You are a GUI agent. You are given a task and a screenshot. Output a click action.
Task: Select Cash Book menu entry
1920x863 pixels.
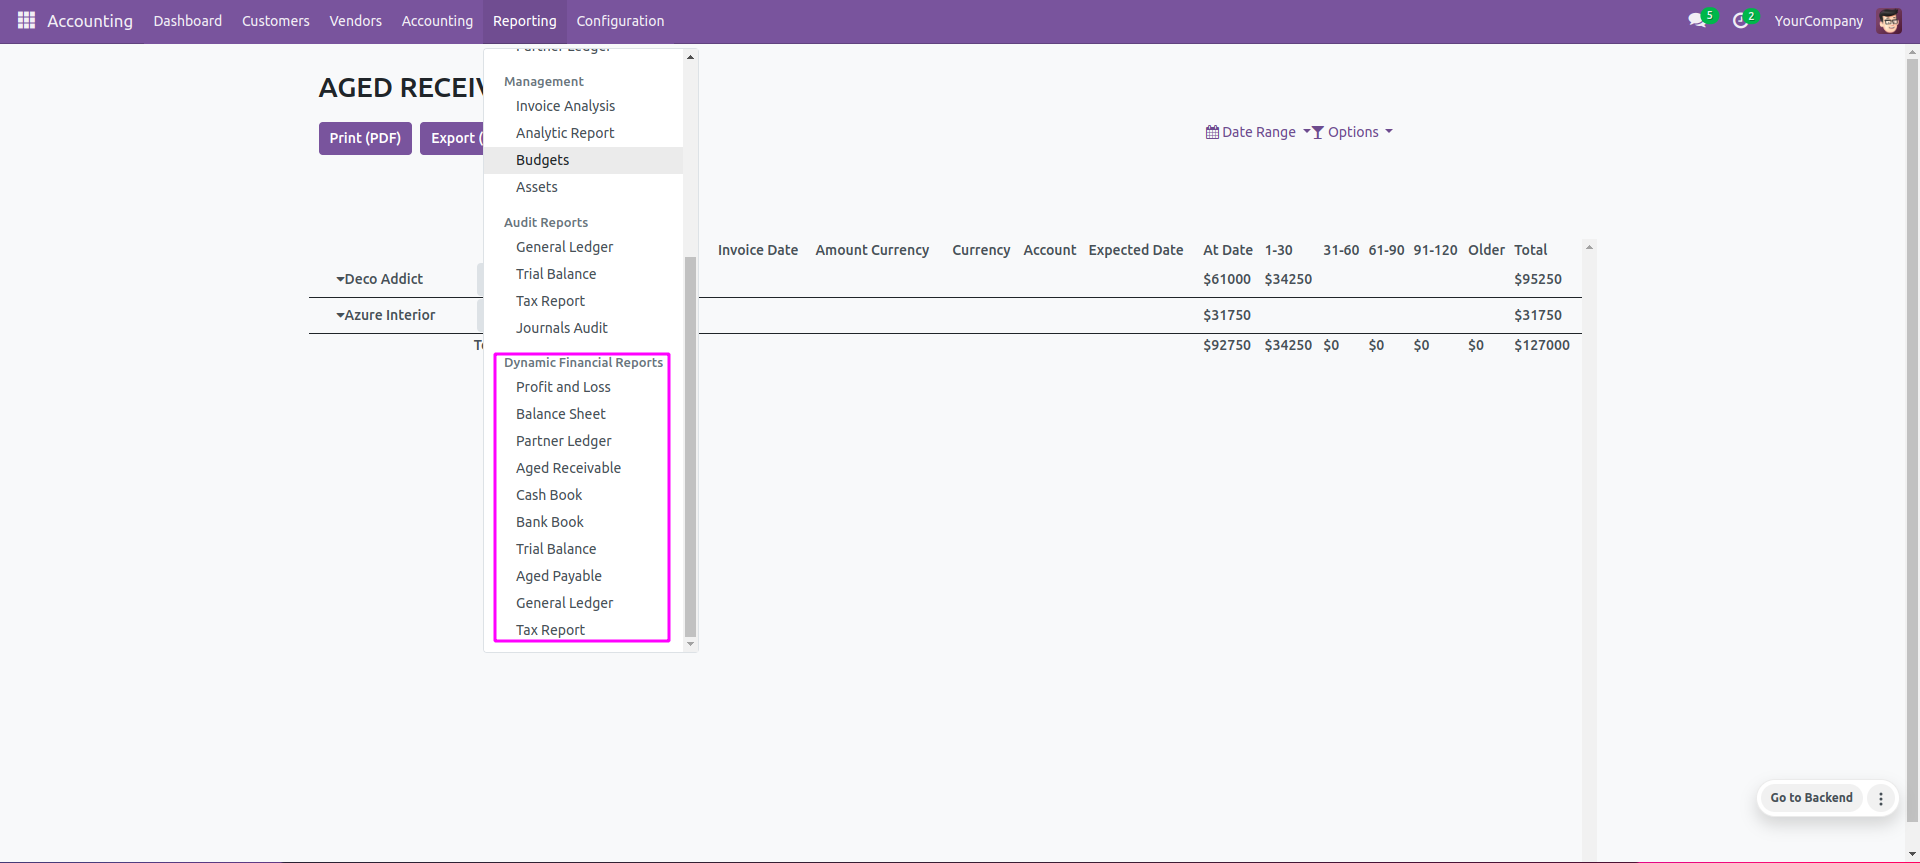tap(548, 495)
